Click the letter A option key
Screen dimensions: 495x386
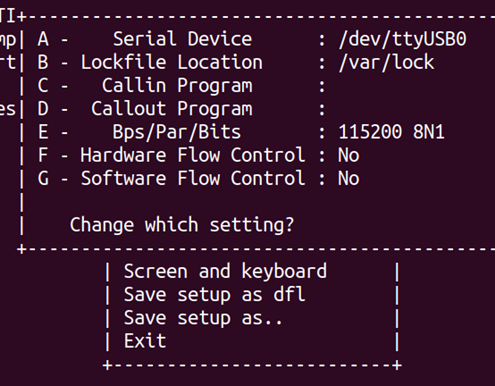coord(43,39)
